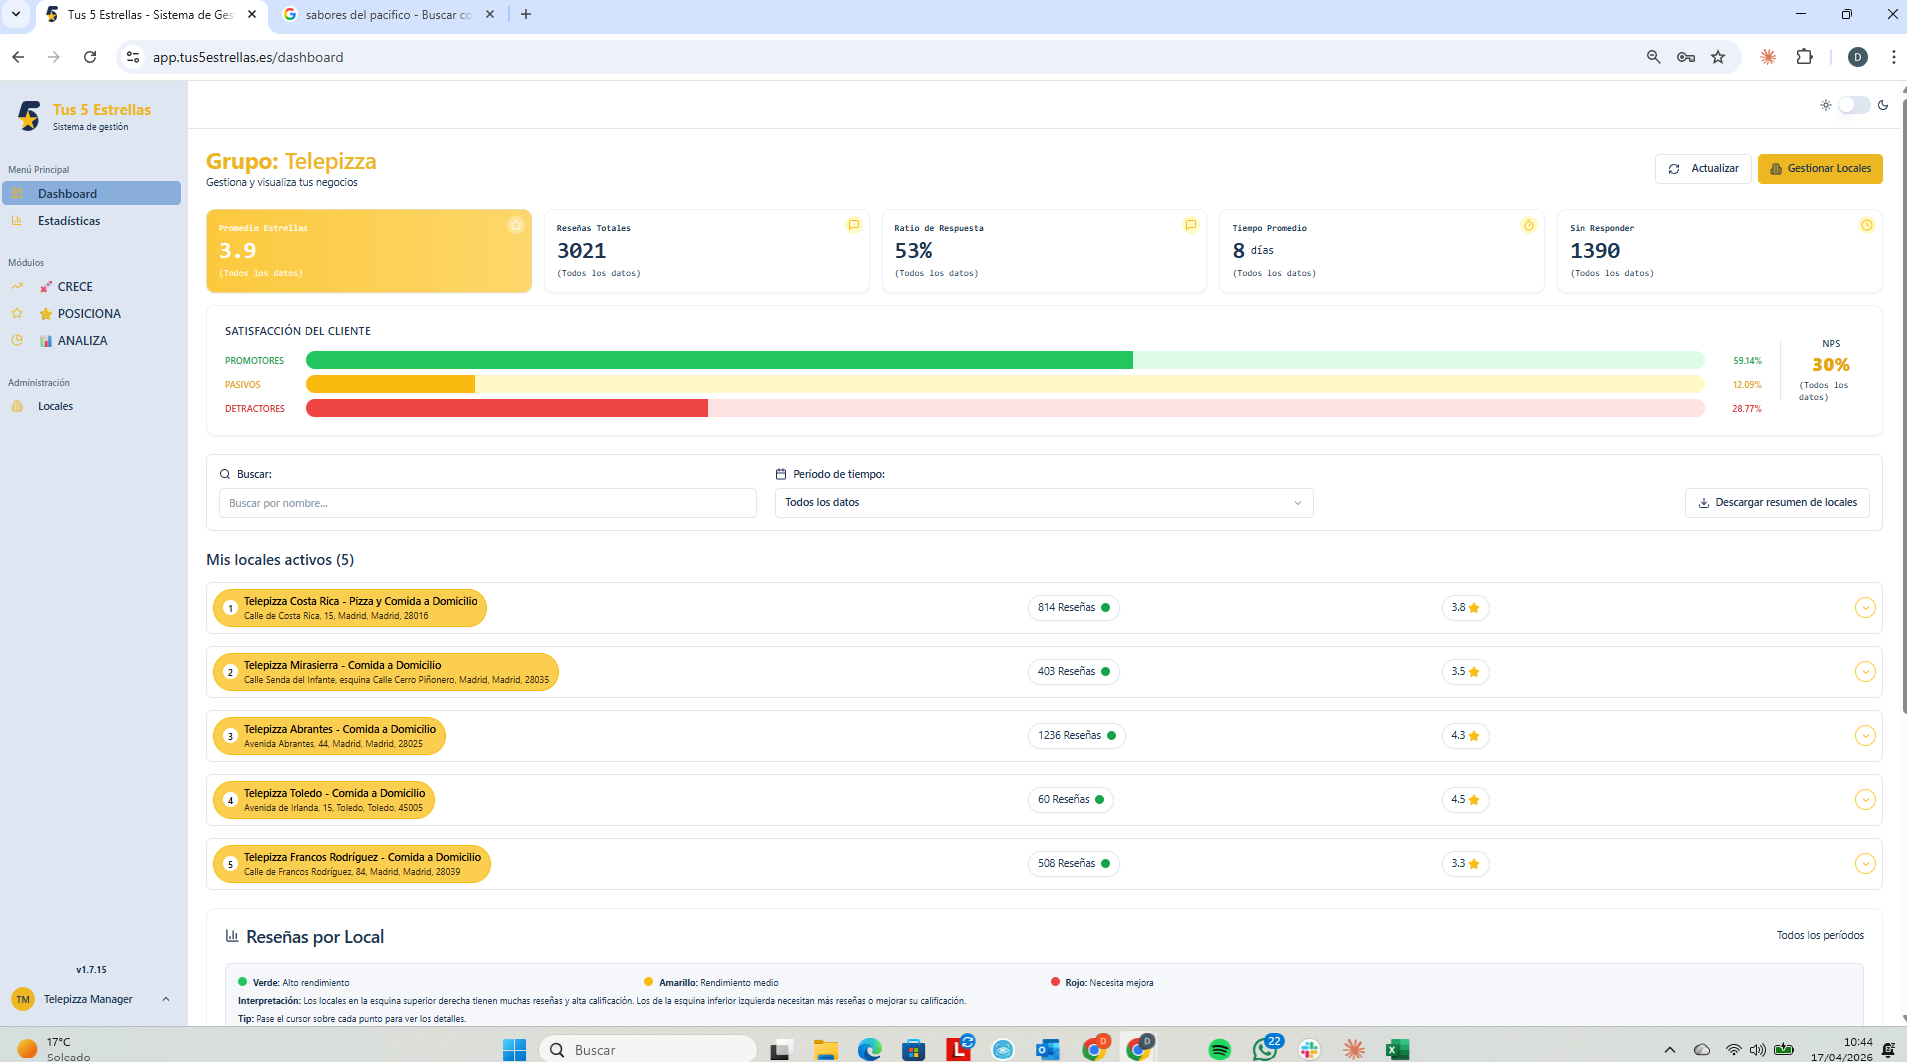The image size is (1907, 1062).
Task: Click the chat icon on Ratio de Respuesta card
Action: pos(1190,225)
